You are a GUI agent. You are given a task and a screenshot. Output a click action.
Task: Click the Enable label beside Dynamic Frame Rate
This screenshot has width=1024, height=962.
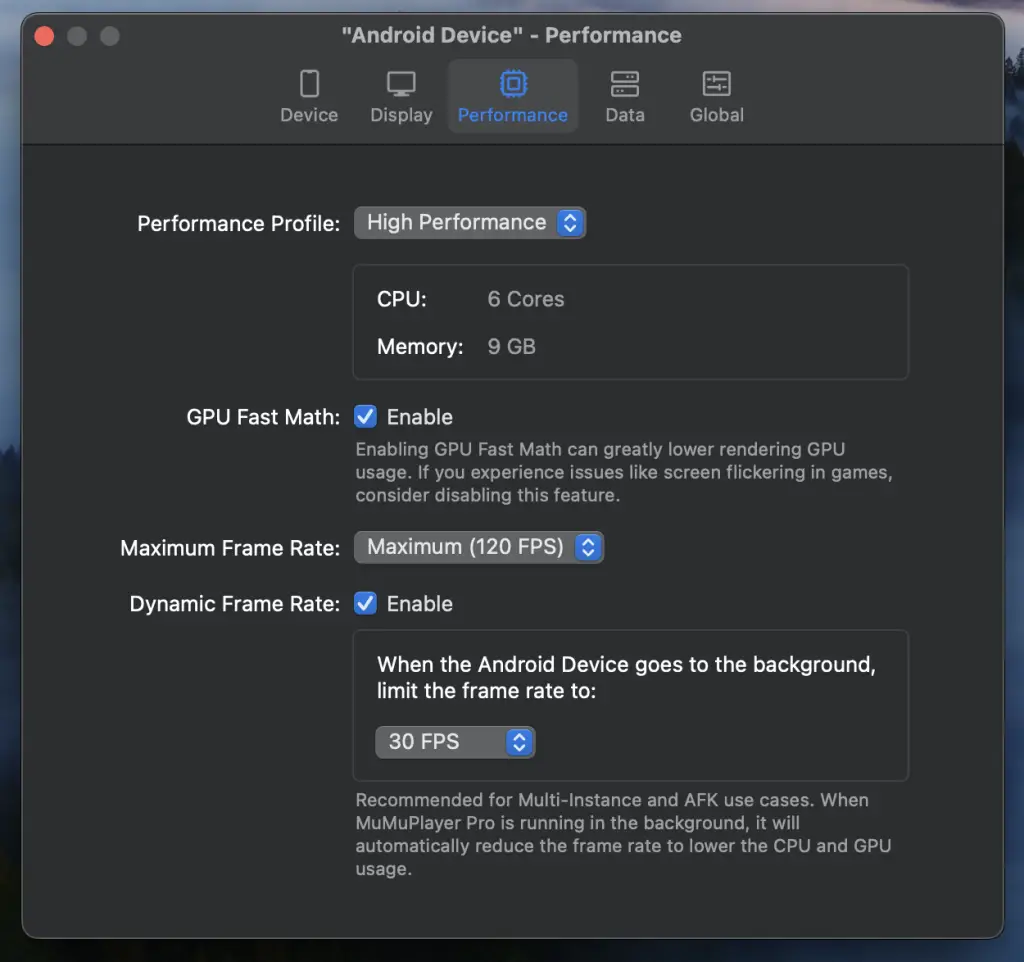click(420, 604)
